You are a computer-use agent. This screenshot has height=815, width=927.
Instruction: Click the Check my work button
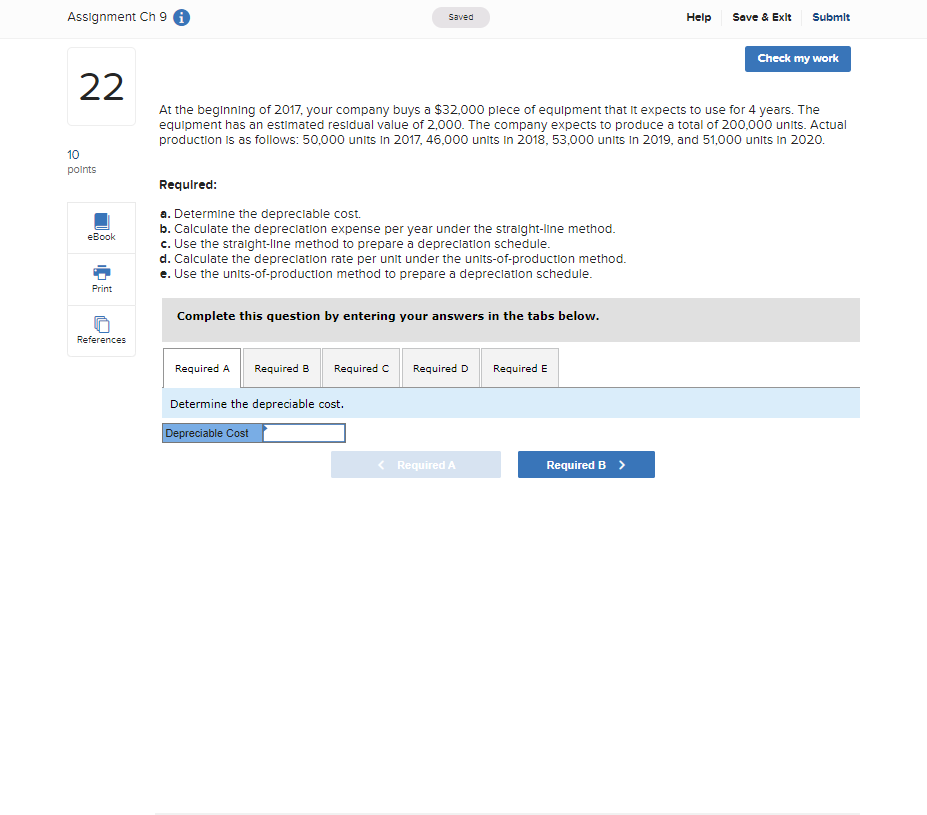point(797,59)
